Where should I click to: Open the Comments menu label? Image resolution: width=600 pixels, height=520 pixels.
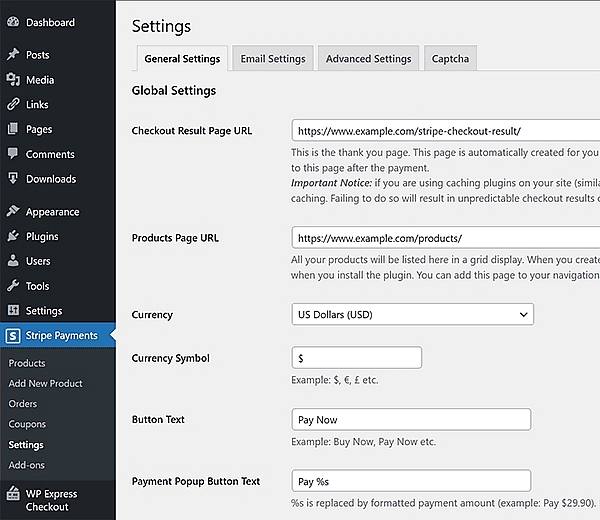50,154
